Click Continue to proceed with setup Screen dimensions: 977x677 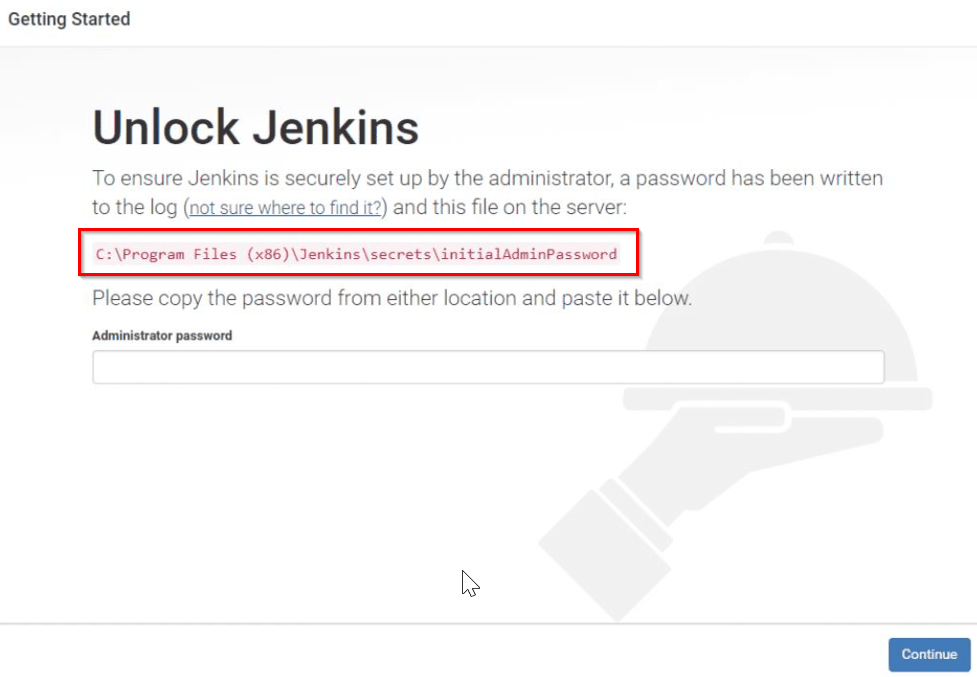[928, 654]
